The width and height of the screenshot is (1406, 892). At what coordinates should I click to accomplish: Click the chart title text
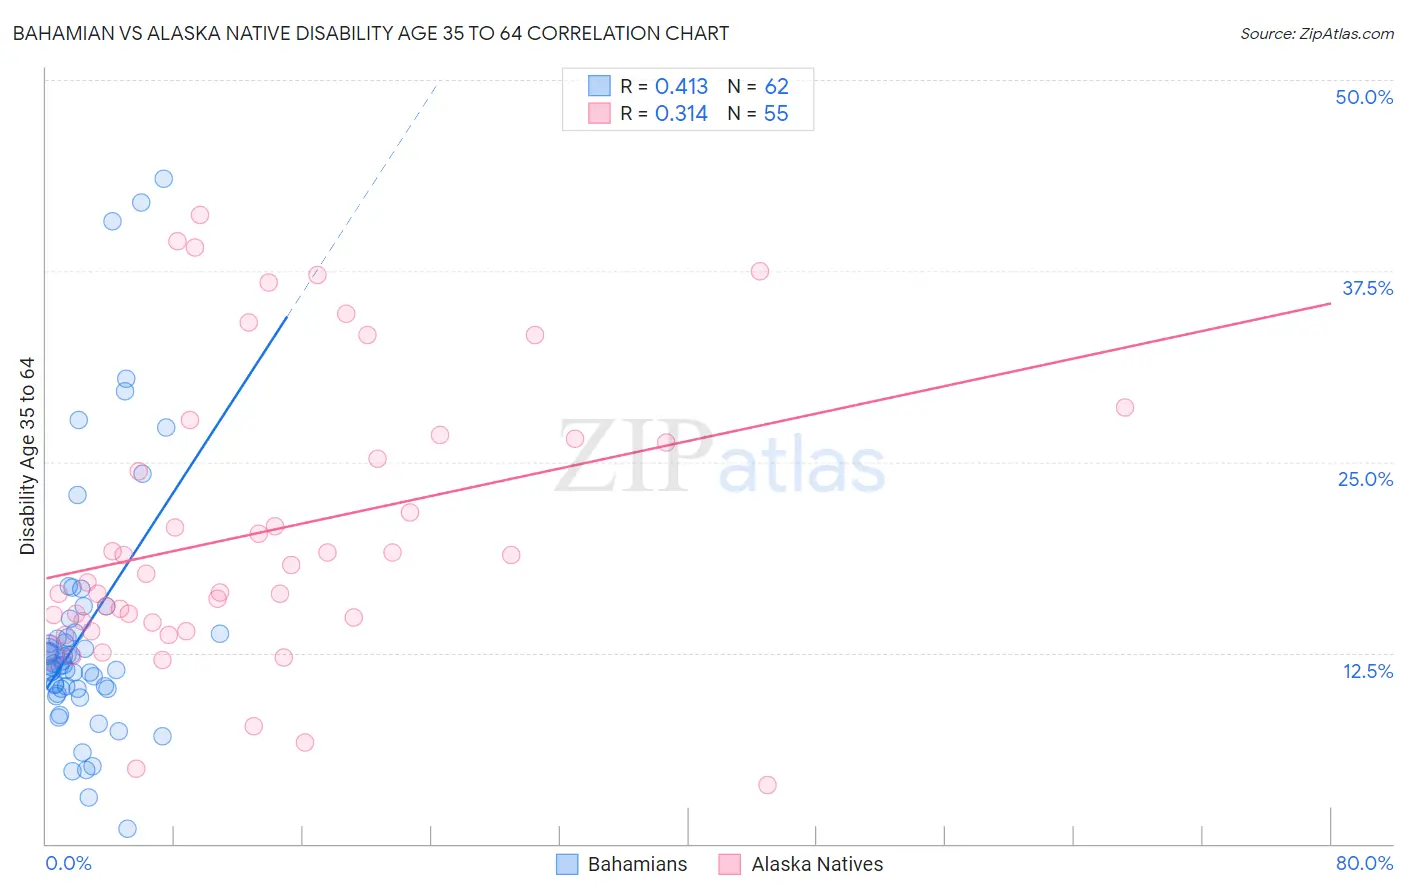pos(370,33)
